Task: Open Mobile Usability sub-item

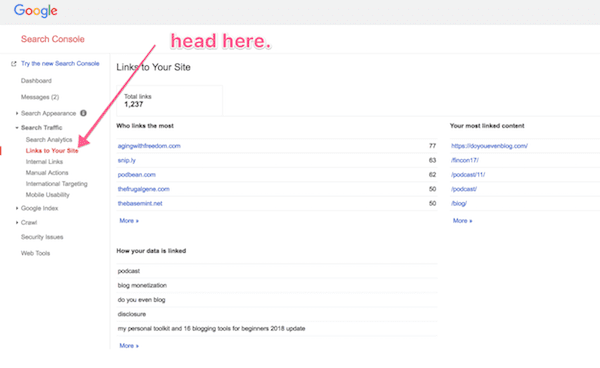Action: point(47,195)
